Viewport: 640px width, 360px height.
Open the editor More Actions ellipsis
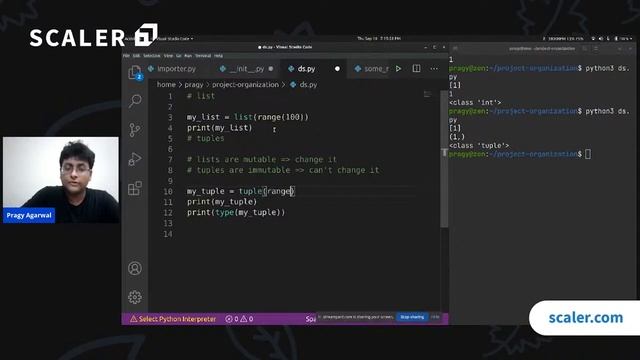[x=434, y=69]
